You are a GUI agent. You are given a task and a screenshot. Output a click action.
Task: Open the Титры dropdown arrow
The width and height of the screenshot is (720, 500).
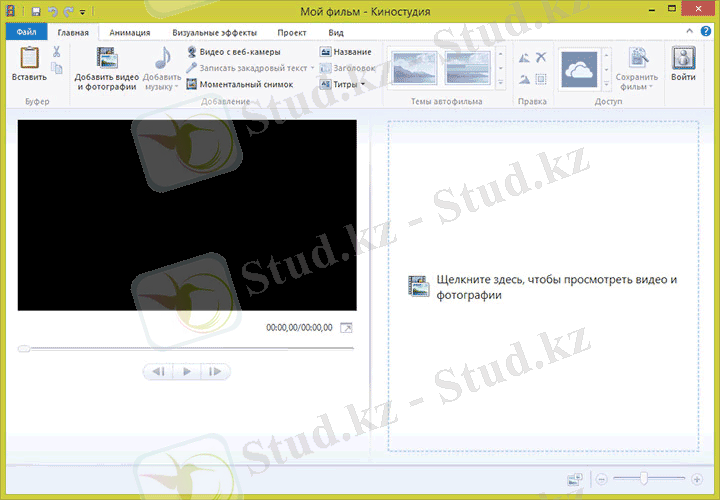pyautogui.click(x=363, y=84)
